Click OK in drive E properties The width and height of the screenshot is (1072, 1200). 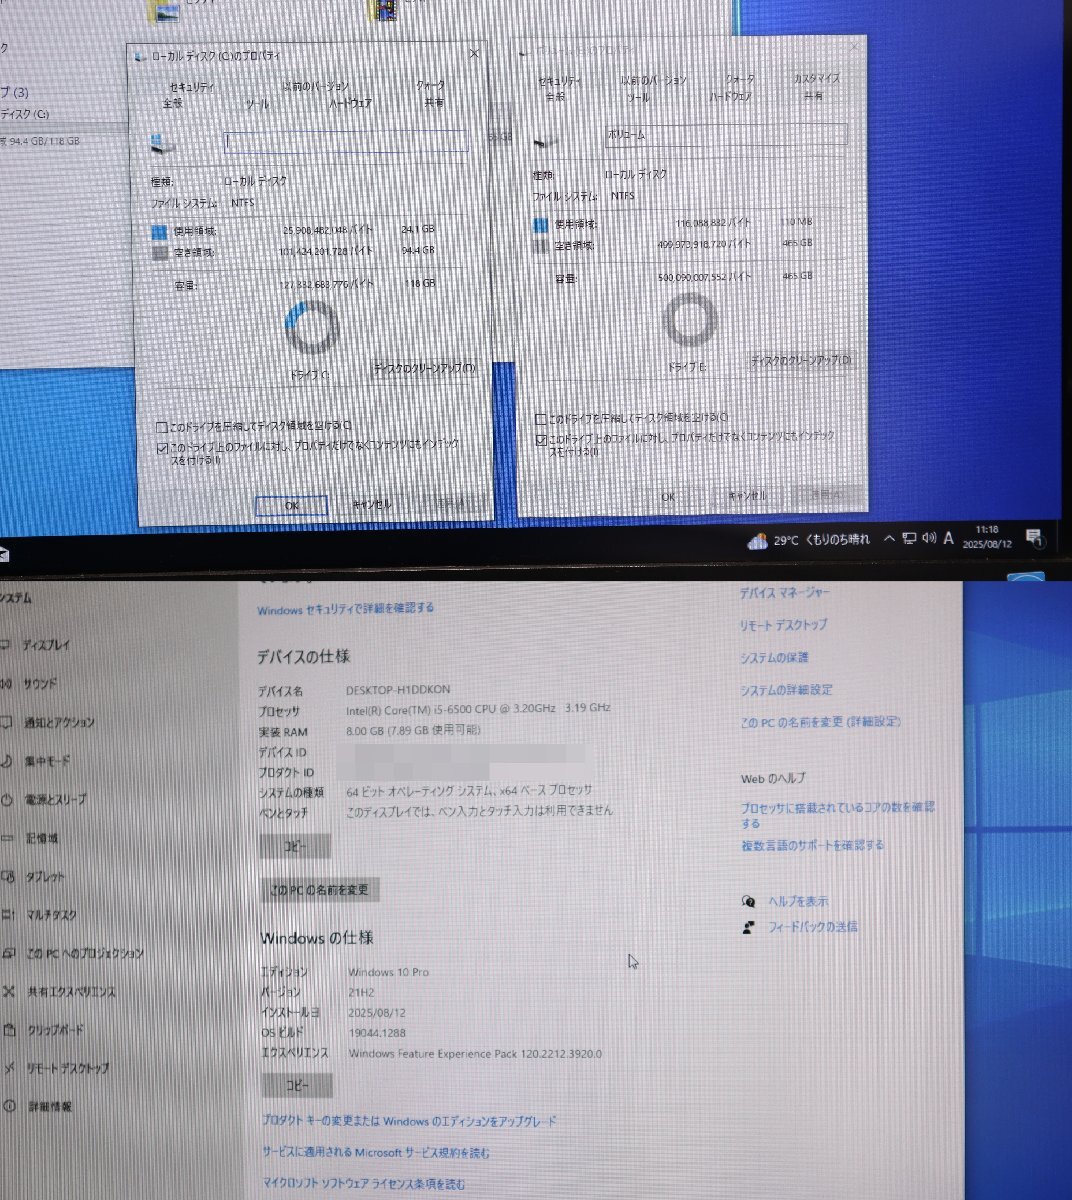(x=668, y=497)
